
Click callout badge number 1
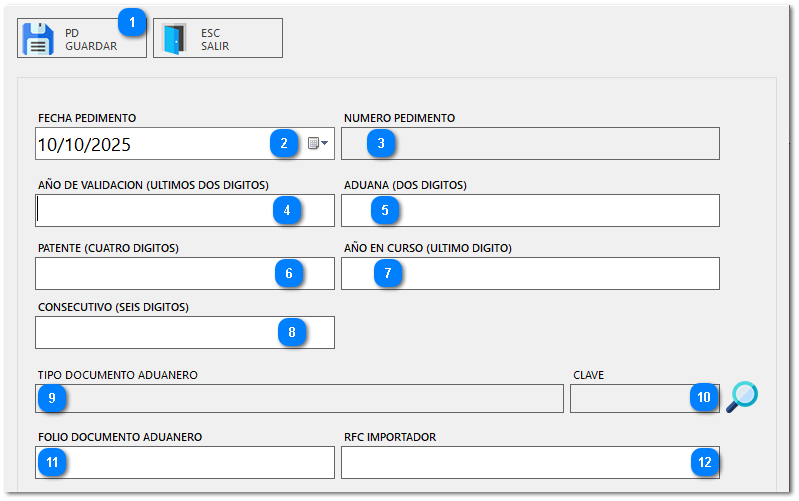pyautogui.click(x=131, y=20)
